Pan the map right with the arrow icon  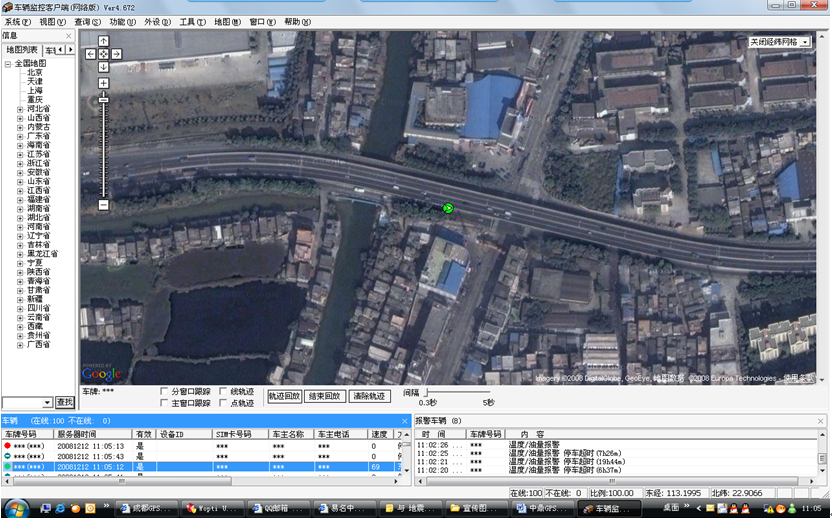pyautogui.click(x=116, y=54)
